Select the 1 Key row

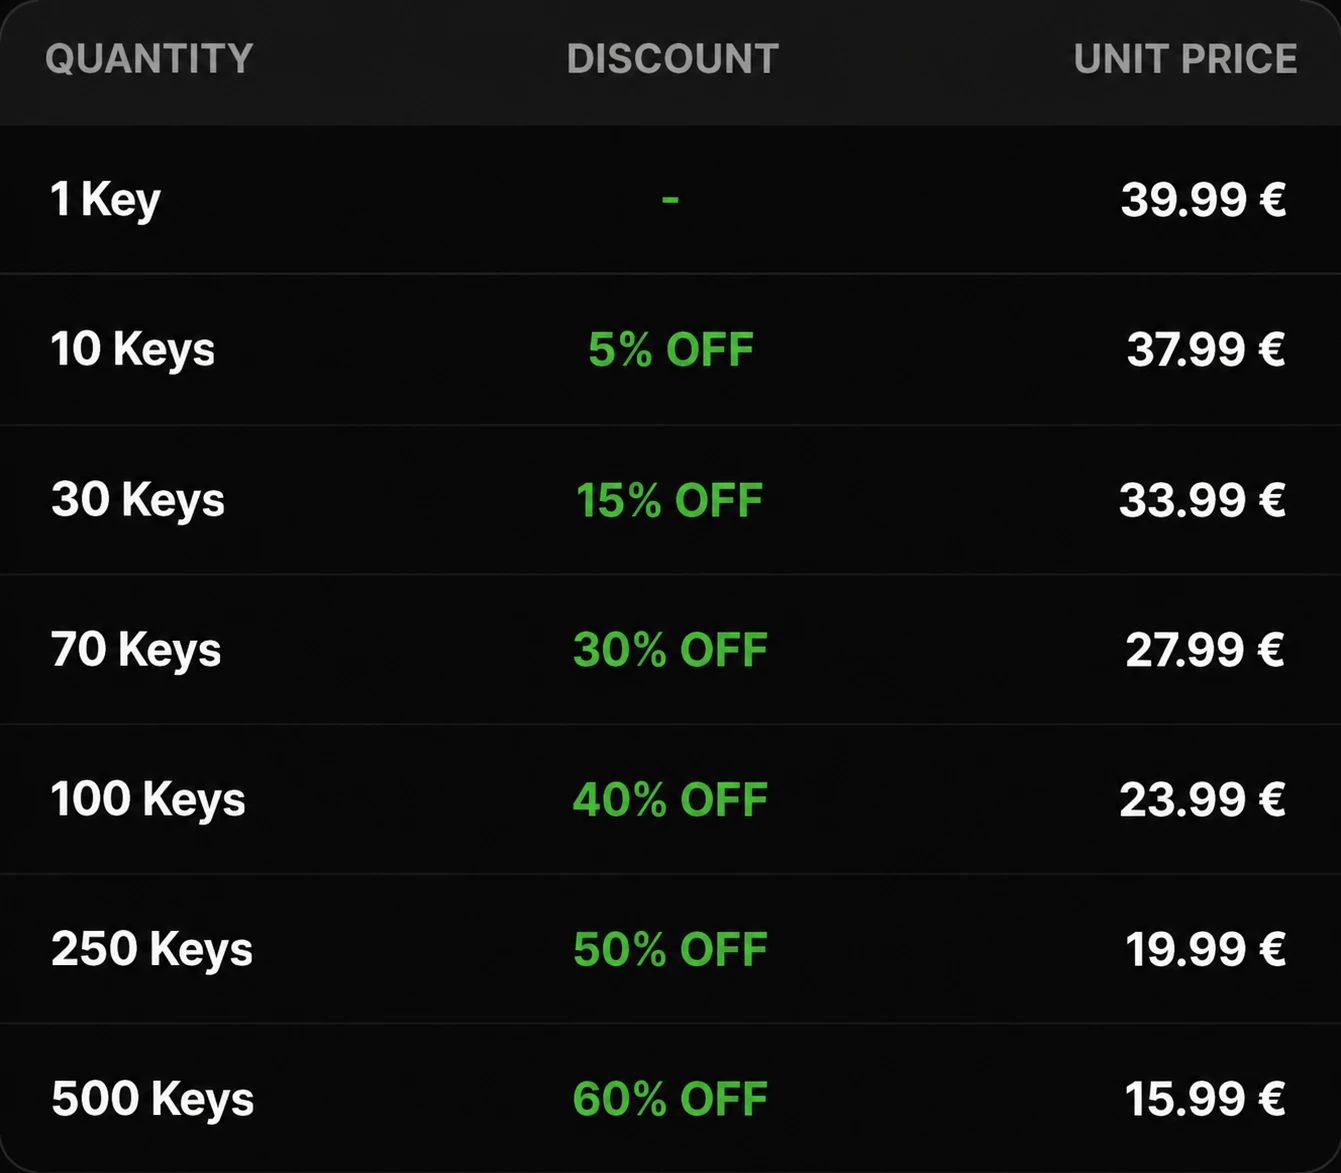point(670,199)
